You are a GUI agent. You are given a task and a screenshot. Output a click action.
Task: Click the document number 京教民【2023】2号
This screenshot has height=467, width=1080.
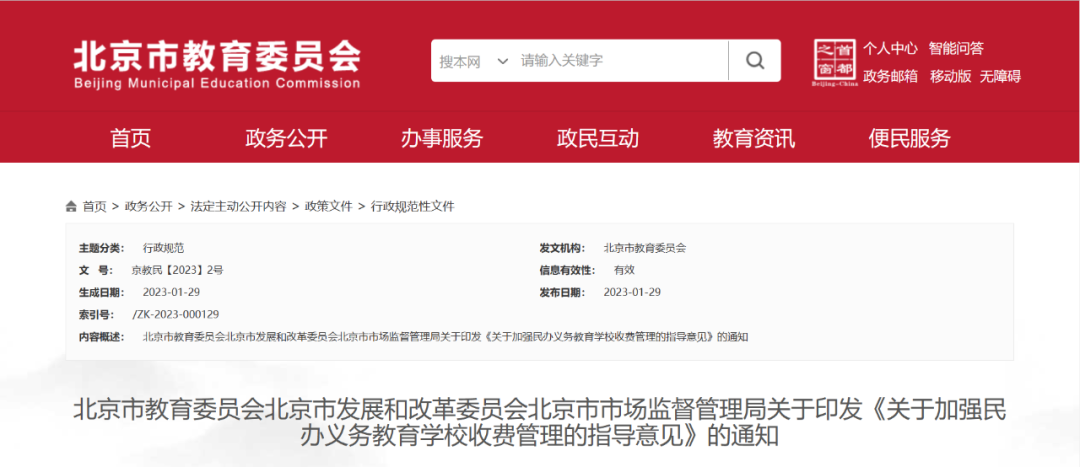(x=178, y=271)
